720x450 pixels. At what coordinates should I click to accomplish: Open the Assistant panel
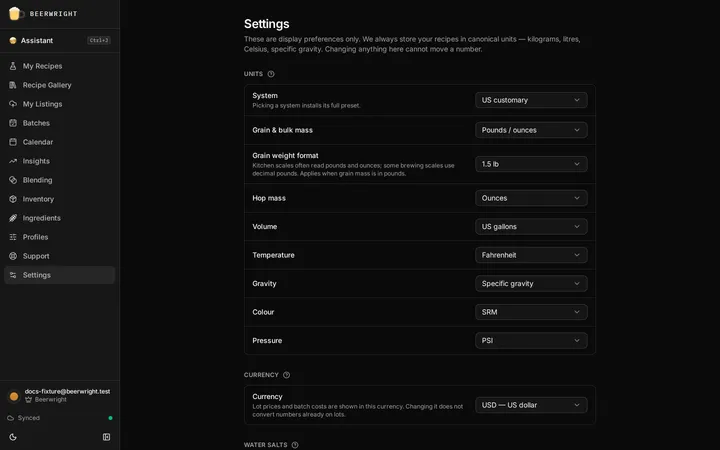click(x=60, y=40)
